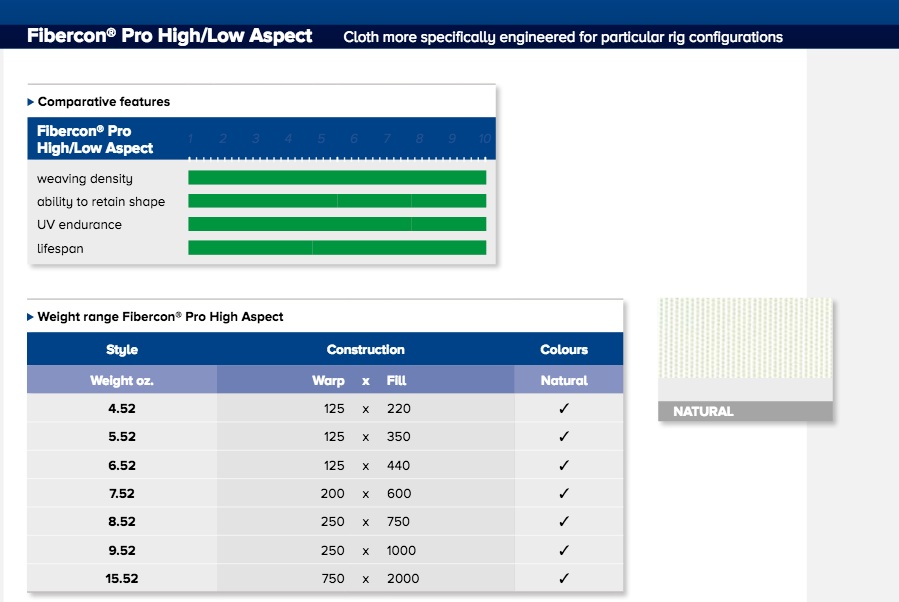Image resolution: width=899 pixels, height=602 pixels.
Task: Expand the Comparative features triangle
Action: (30, 102)
